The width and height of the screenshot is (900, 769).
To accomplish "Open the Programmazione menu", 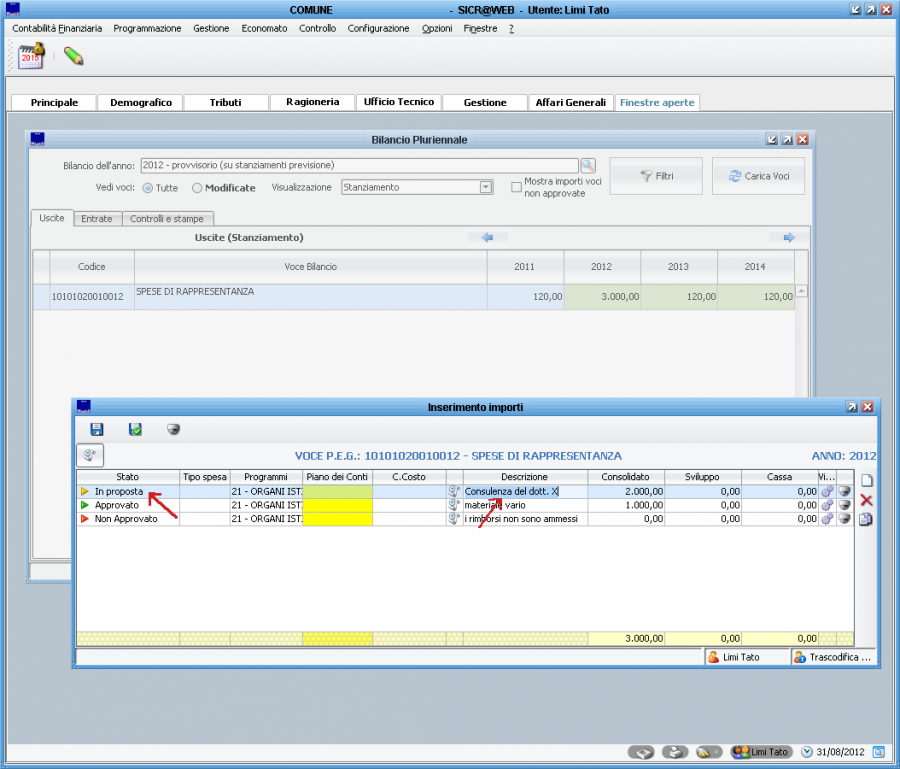I will pyautogui.click(x=147, y=29).
